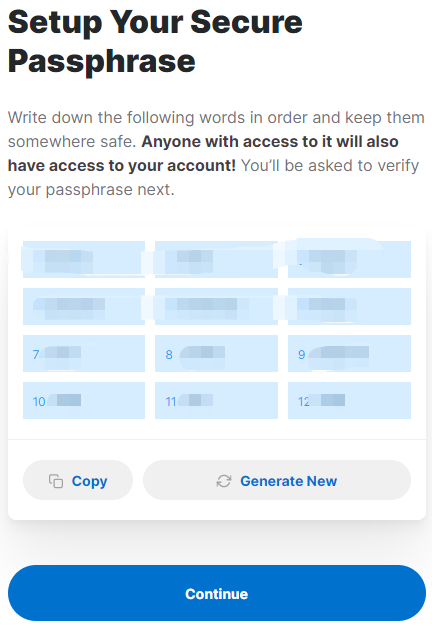The width and height of the screenshot is (432, 632).
Task: Generate a new passphrase
Action: point(277,480)
